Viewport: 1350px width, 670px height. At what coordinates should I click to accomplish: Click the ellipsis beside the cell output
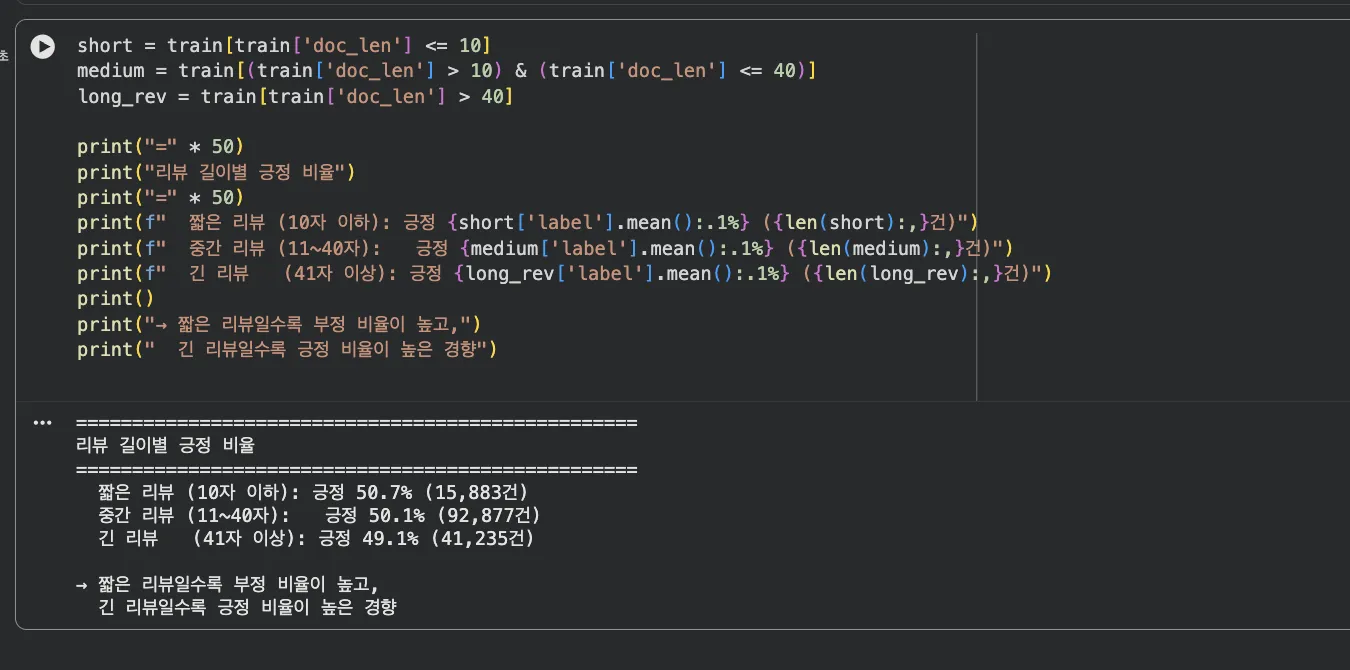coord(42,422)
